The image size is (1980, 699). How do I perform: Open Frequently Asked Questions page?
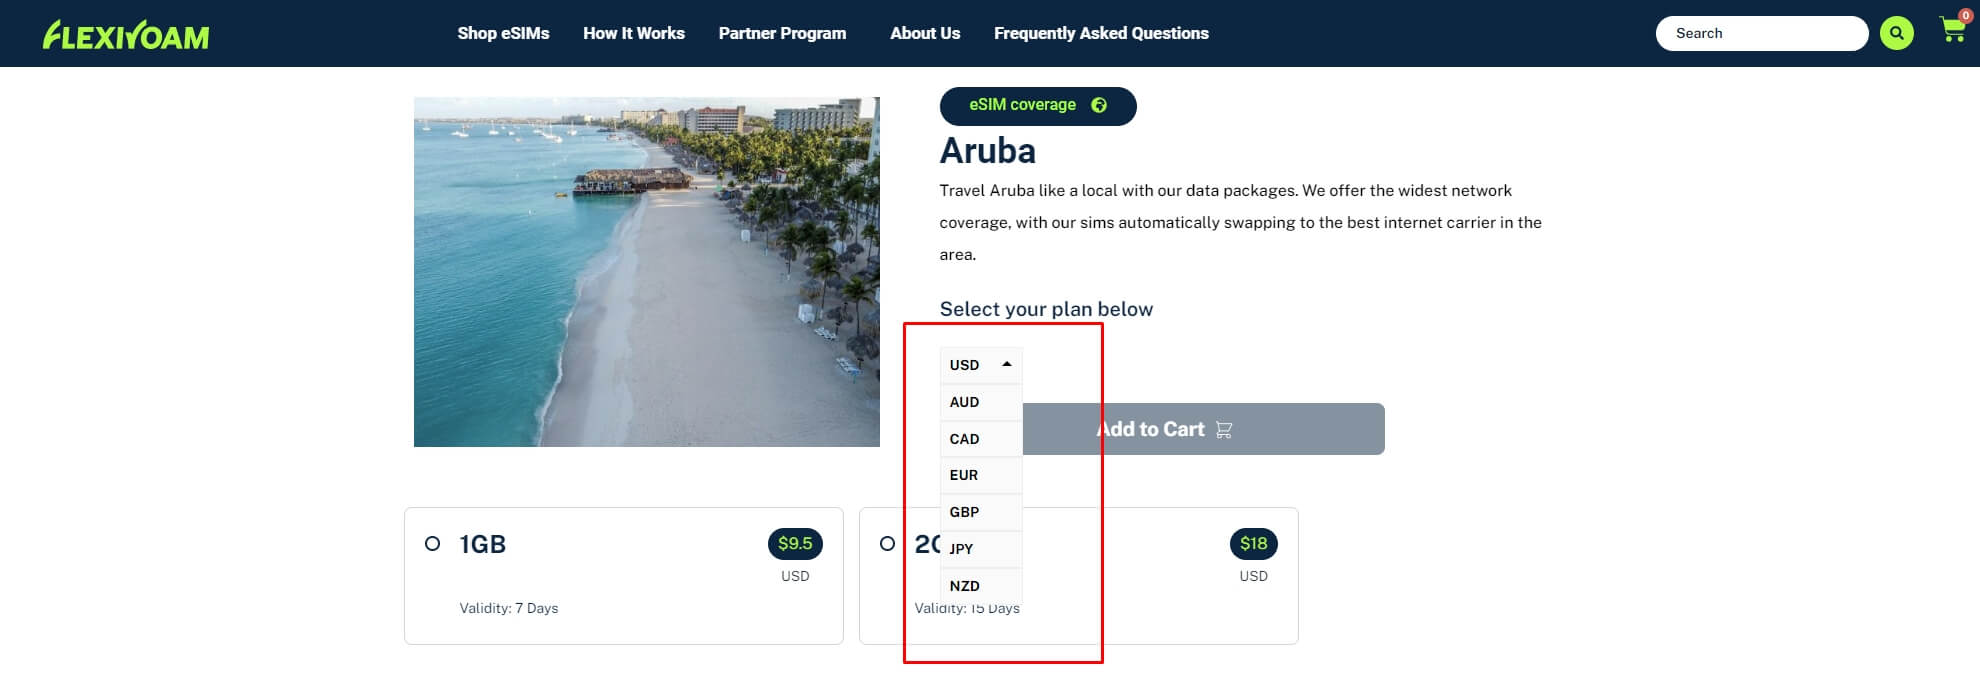click(x=1101, y=33)
